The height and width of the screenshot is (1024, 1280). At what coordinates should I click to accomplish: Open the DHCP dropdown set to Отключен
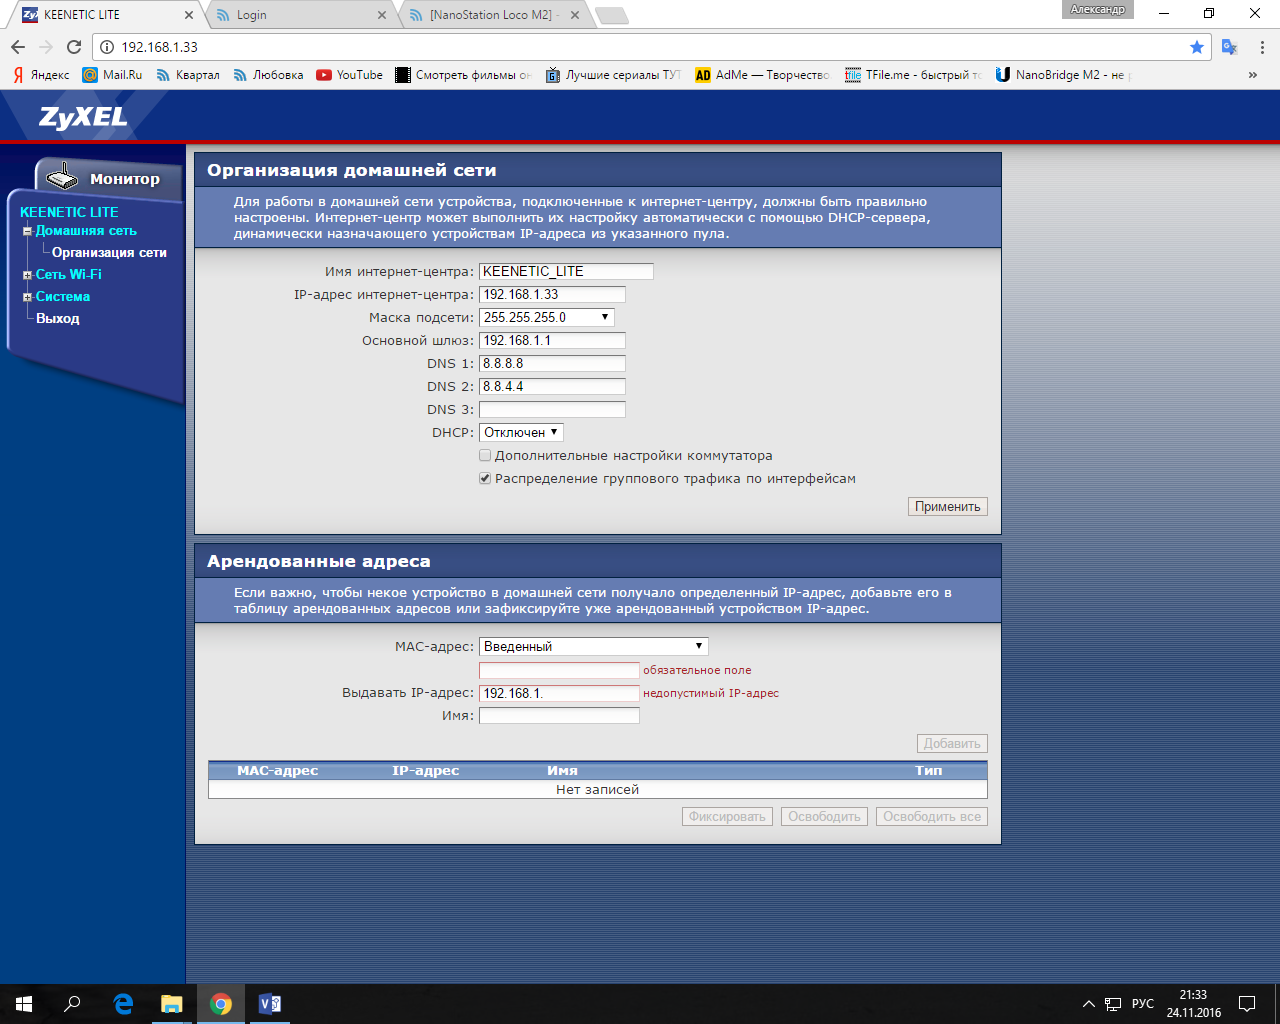click(x=522, y=432)
